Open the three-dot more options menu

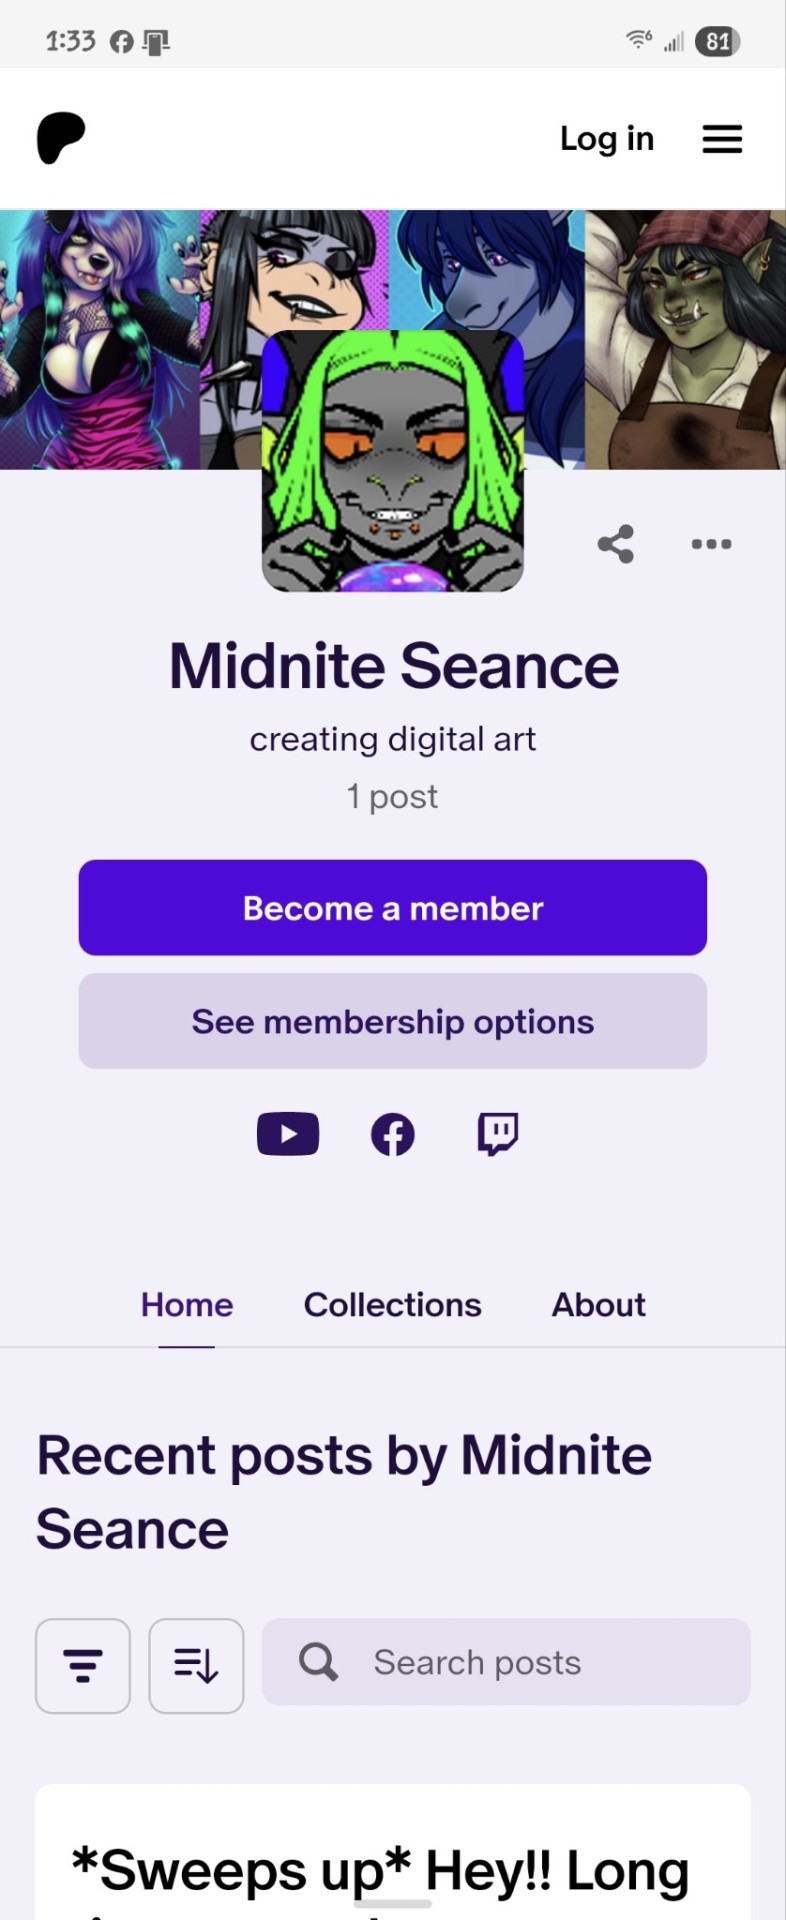coord(711,544)
